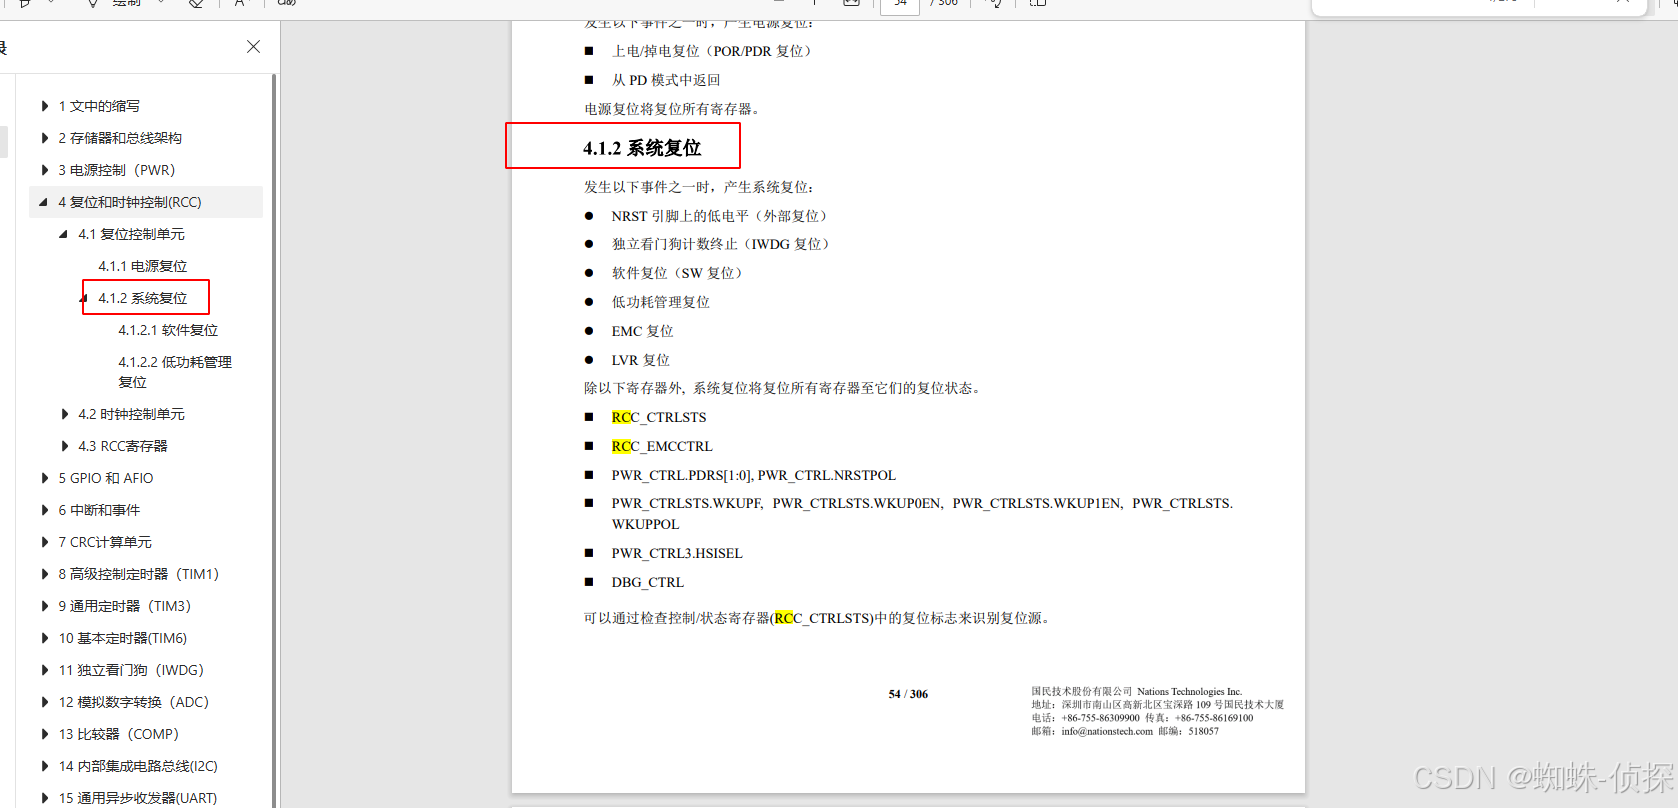Open outline entry 11 独立看门狗 (IWDG)
This screenshot has width=1678, height=808.
(131, 670)
